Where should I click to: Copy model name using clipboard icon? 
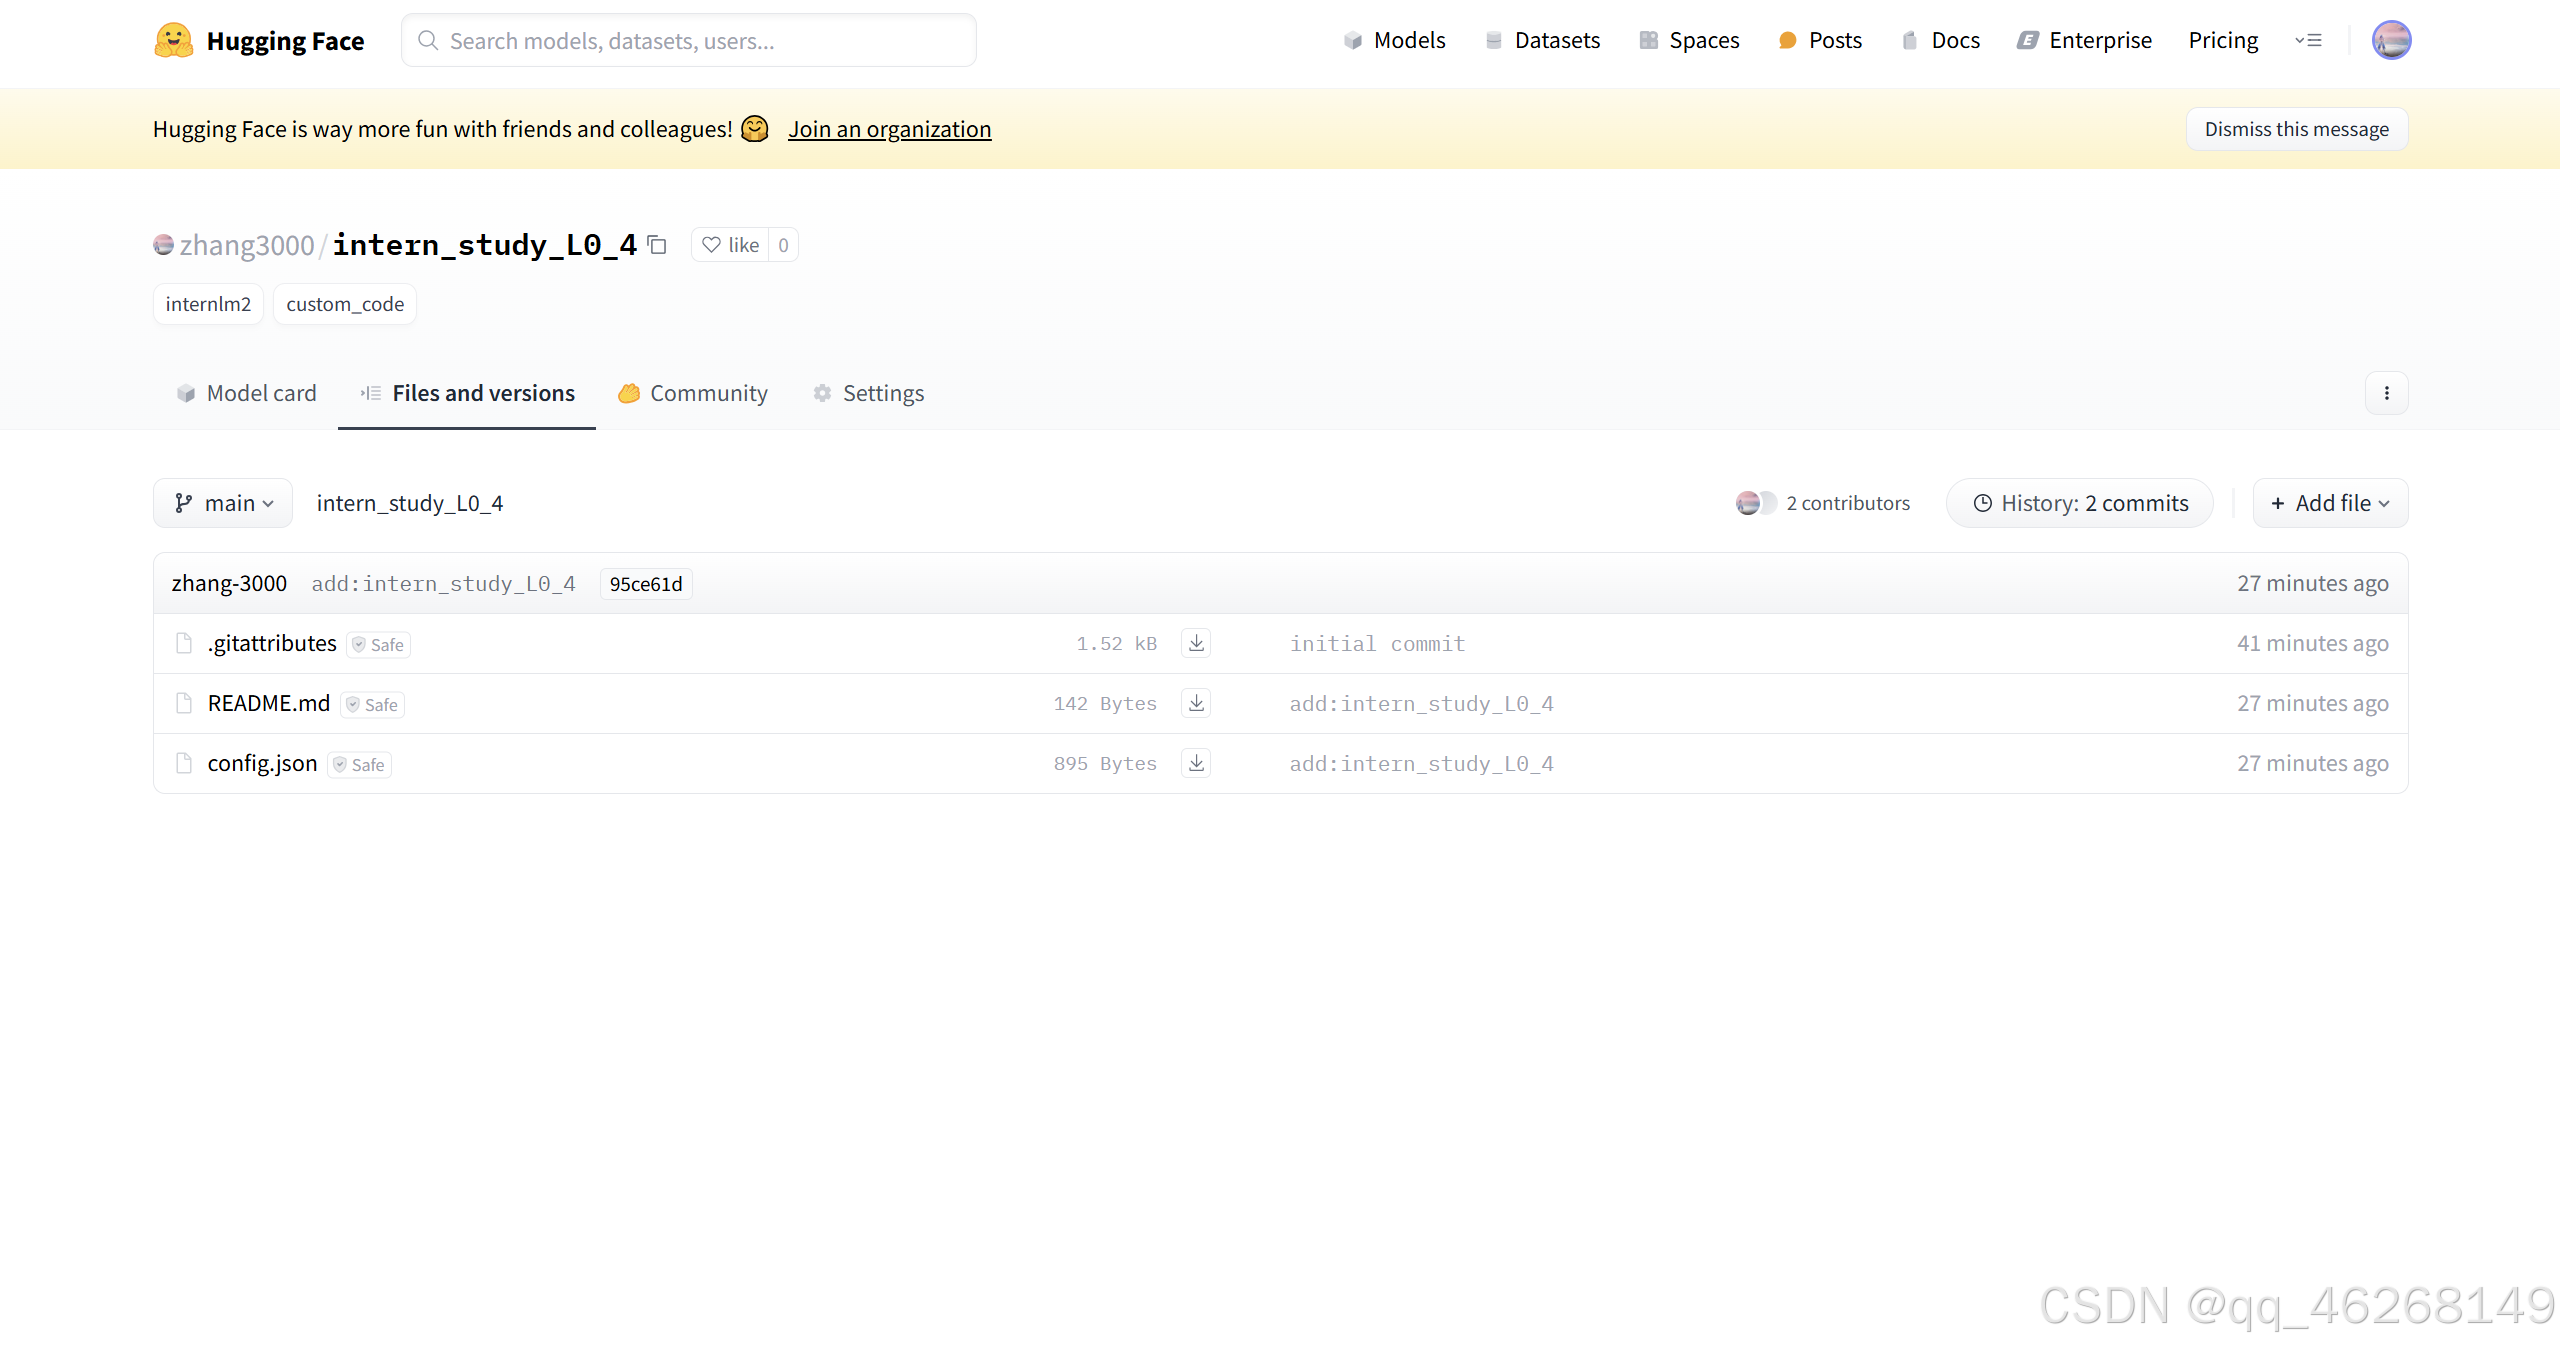[657, 245]
